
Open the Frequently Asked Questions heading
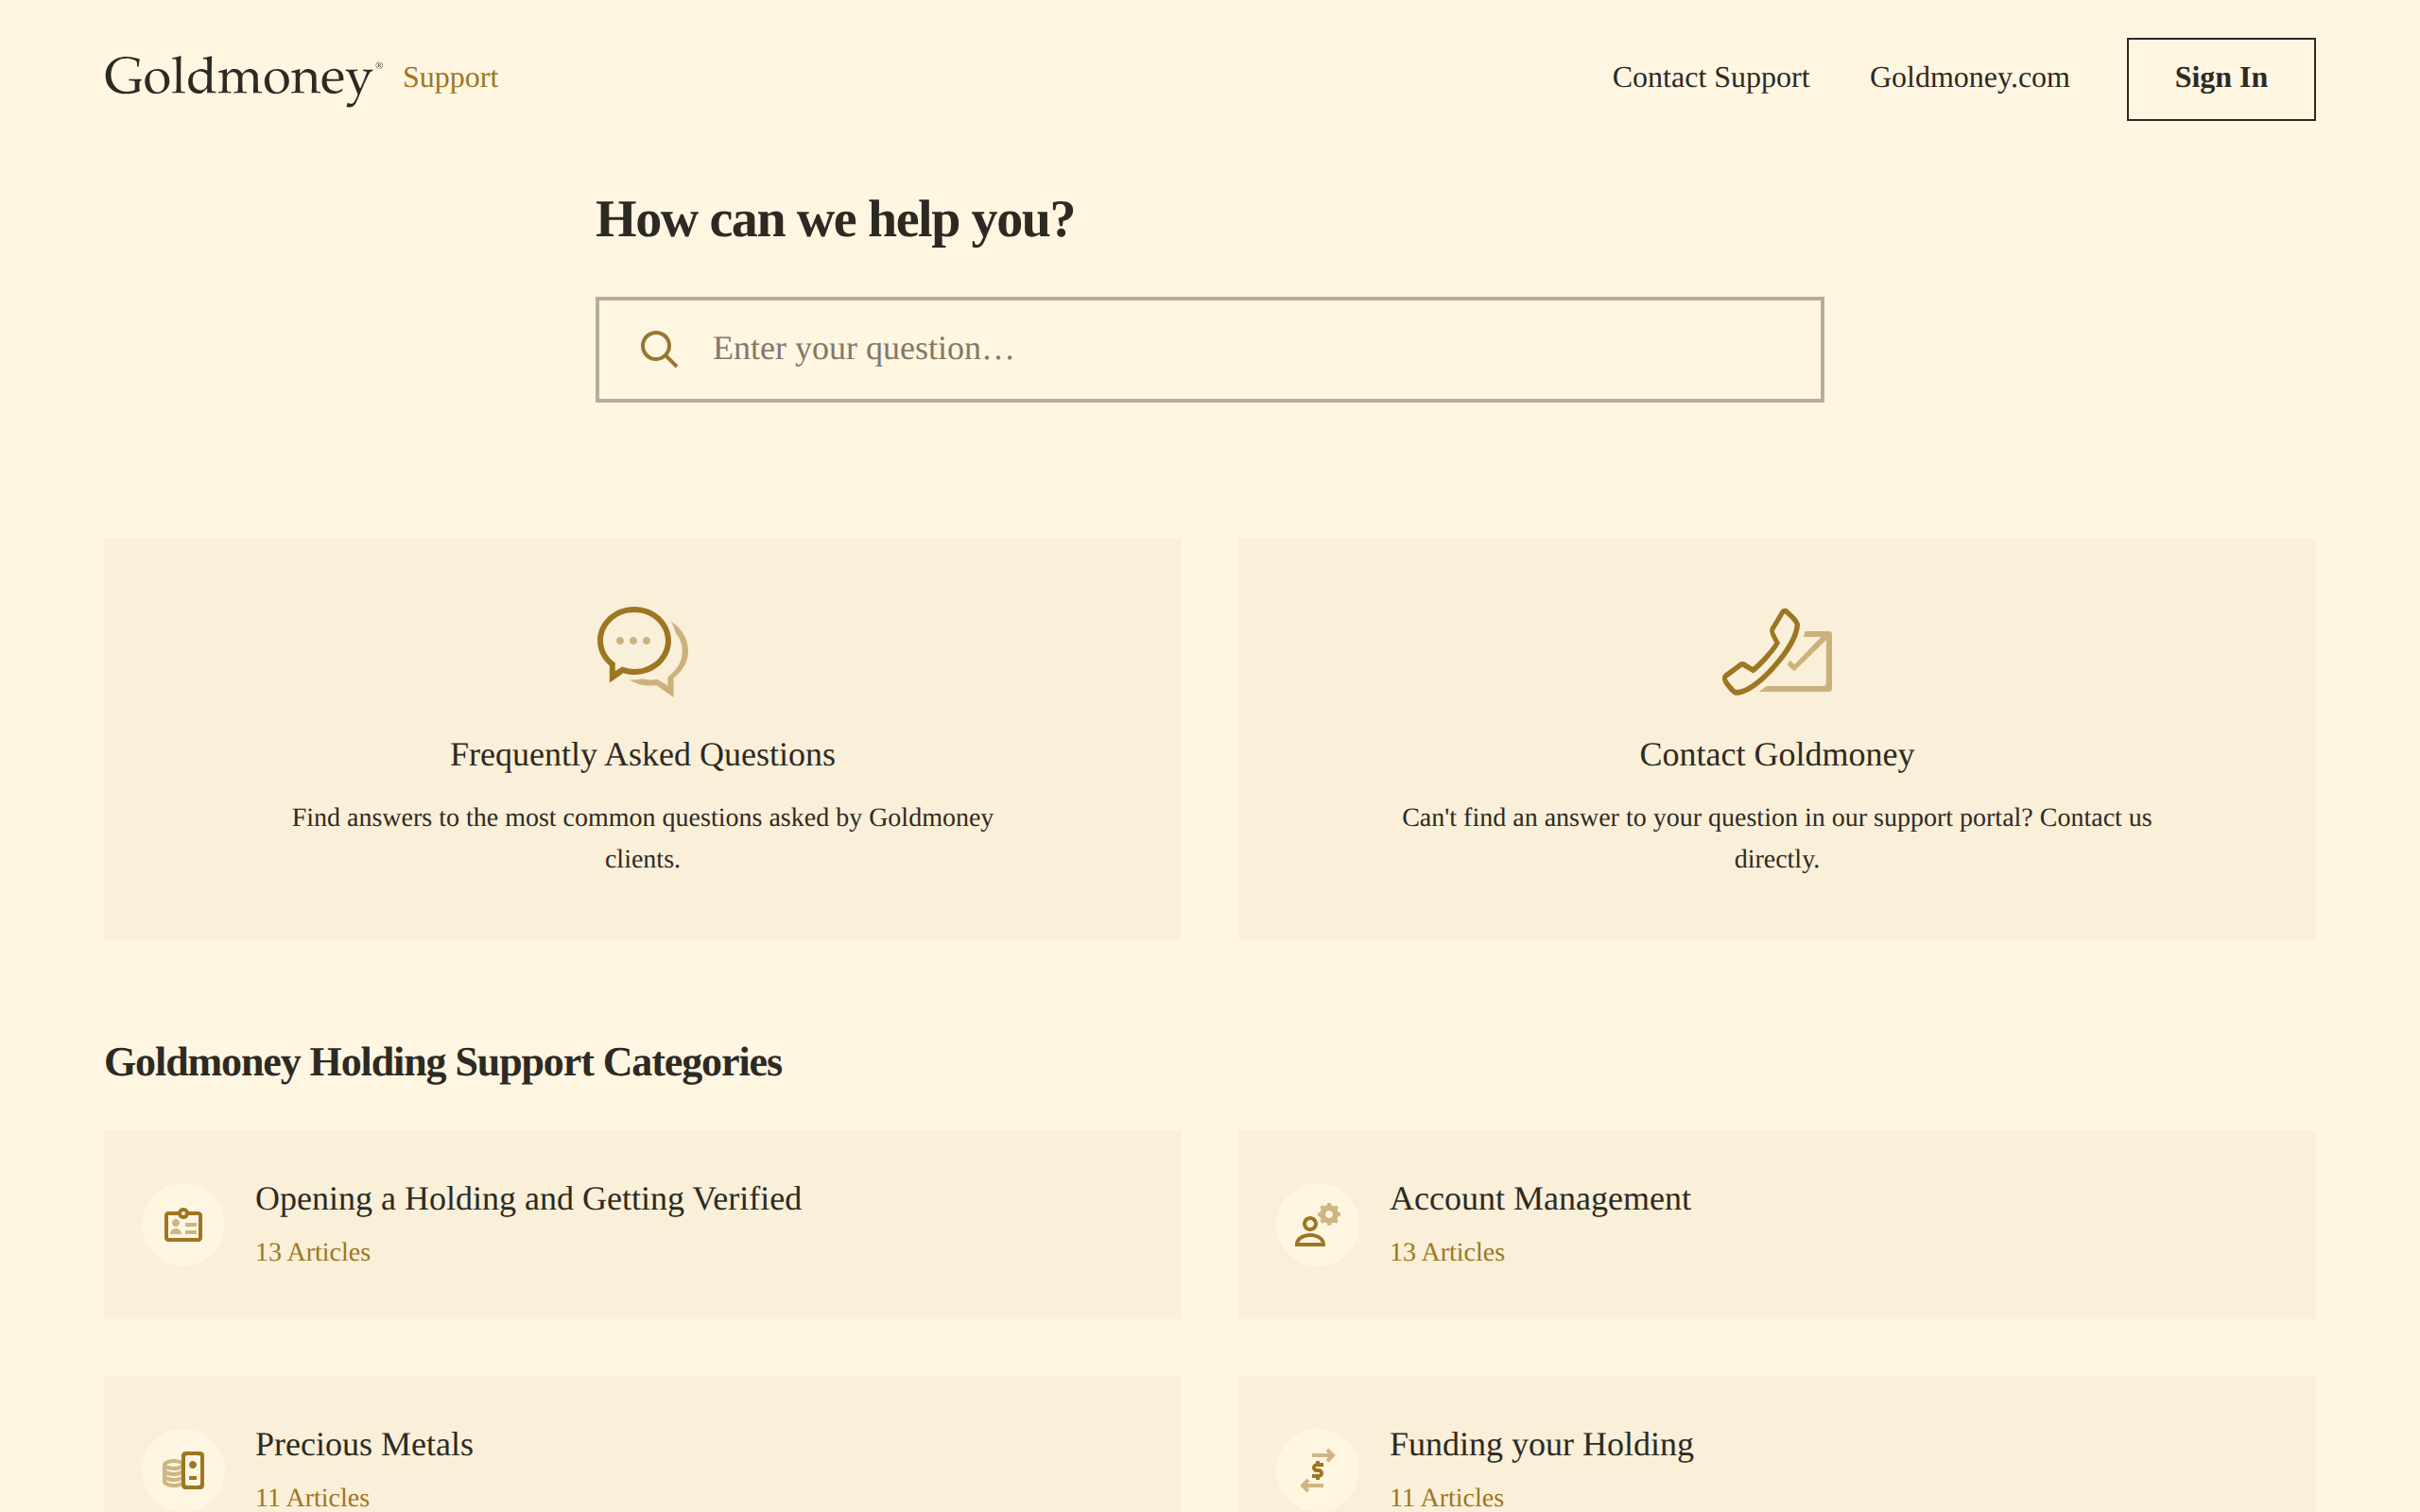coord(642,755)
